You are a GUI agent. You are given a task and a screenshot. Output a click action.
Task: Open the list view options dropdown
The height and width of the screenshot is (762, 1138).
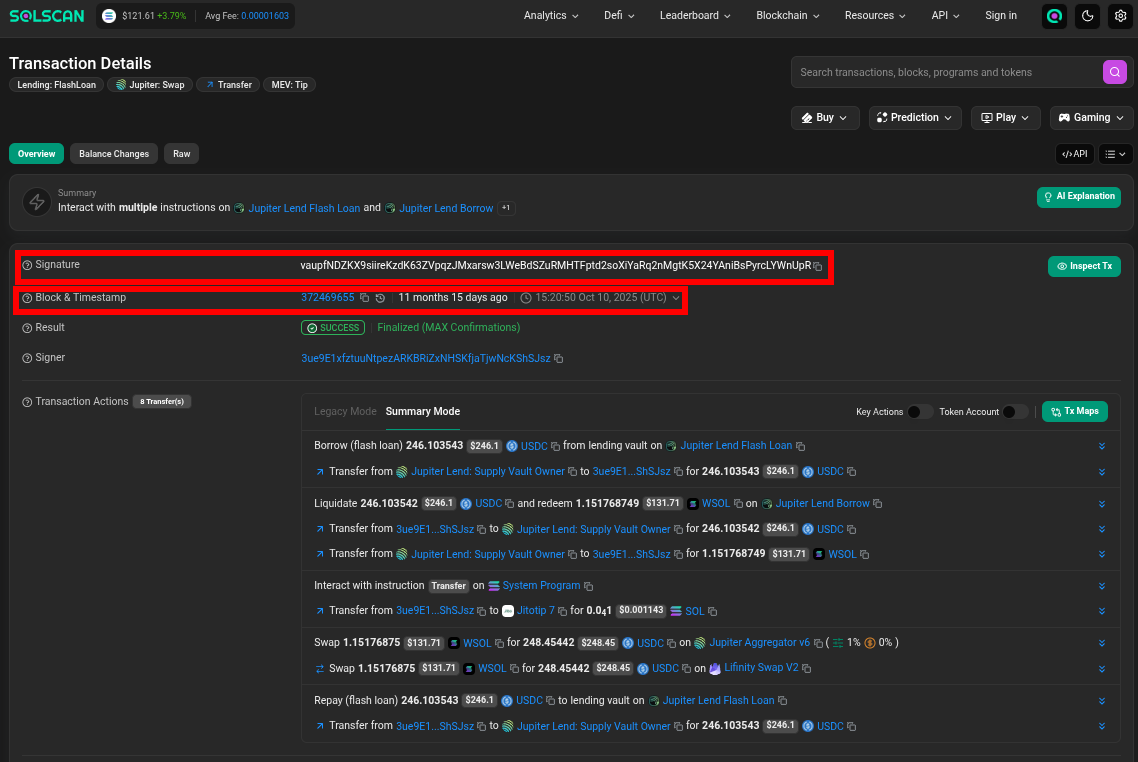[x=1116, y=154]
